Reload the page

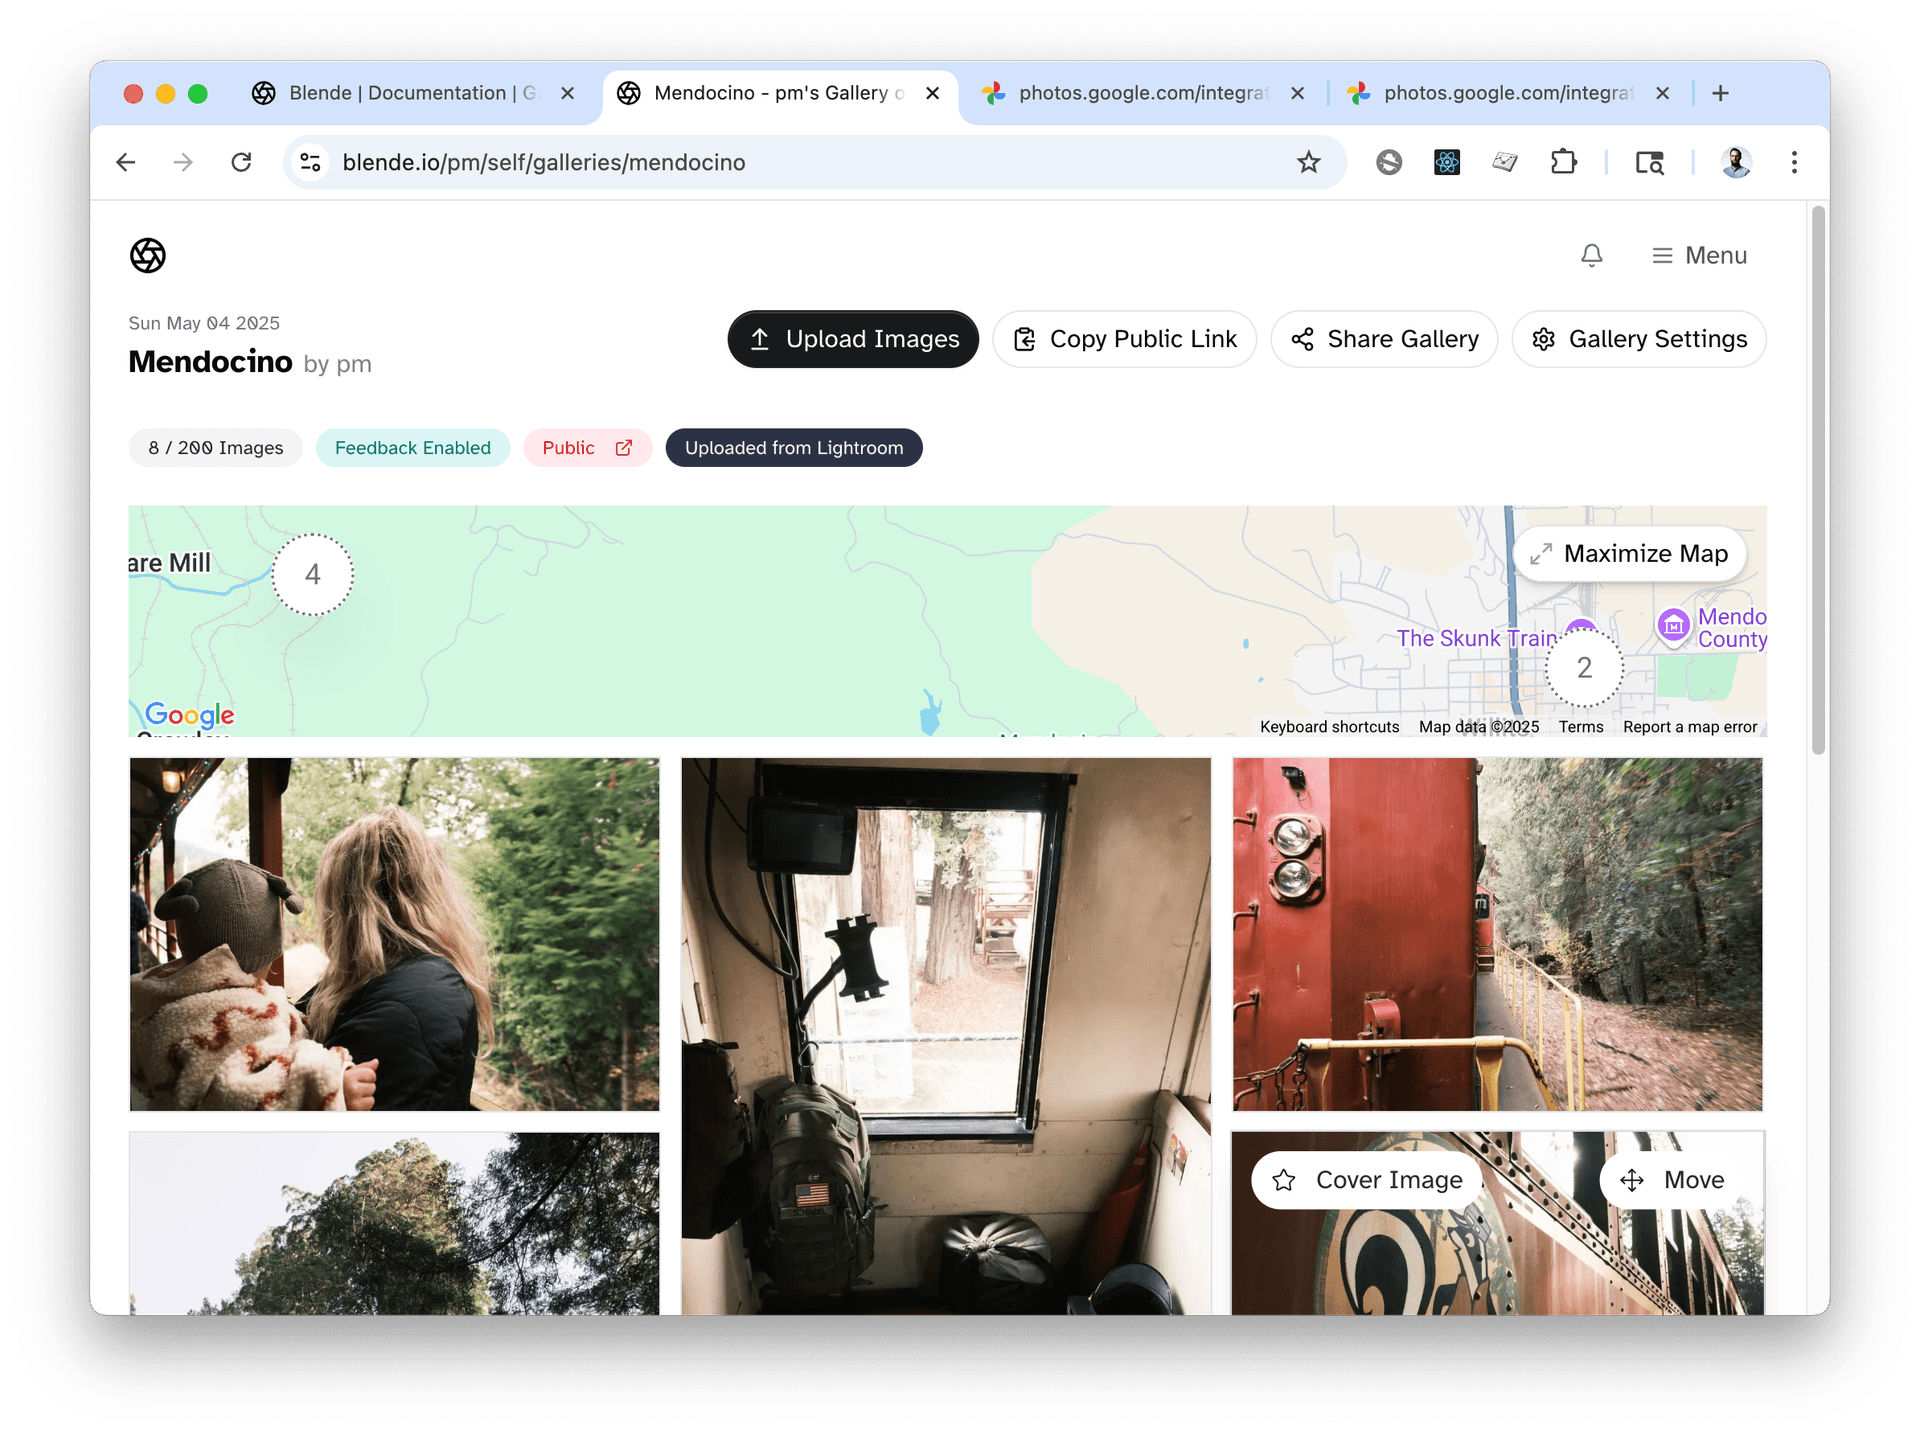pos(241,162)
